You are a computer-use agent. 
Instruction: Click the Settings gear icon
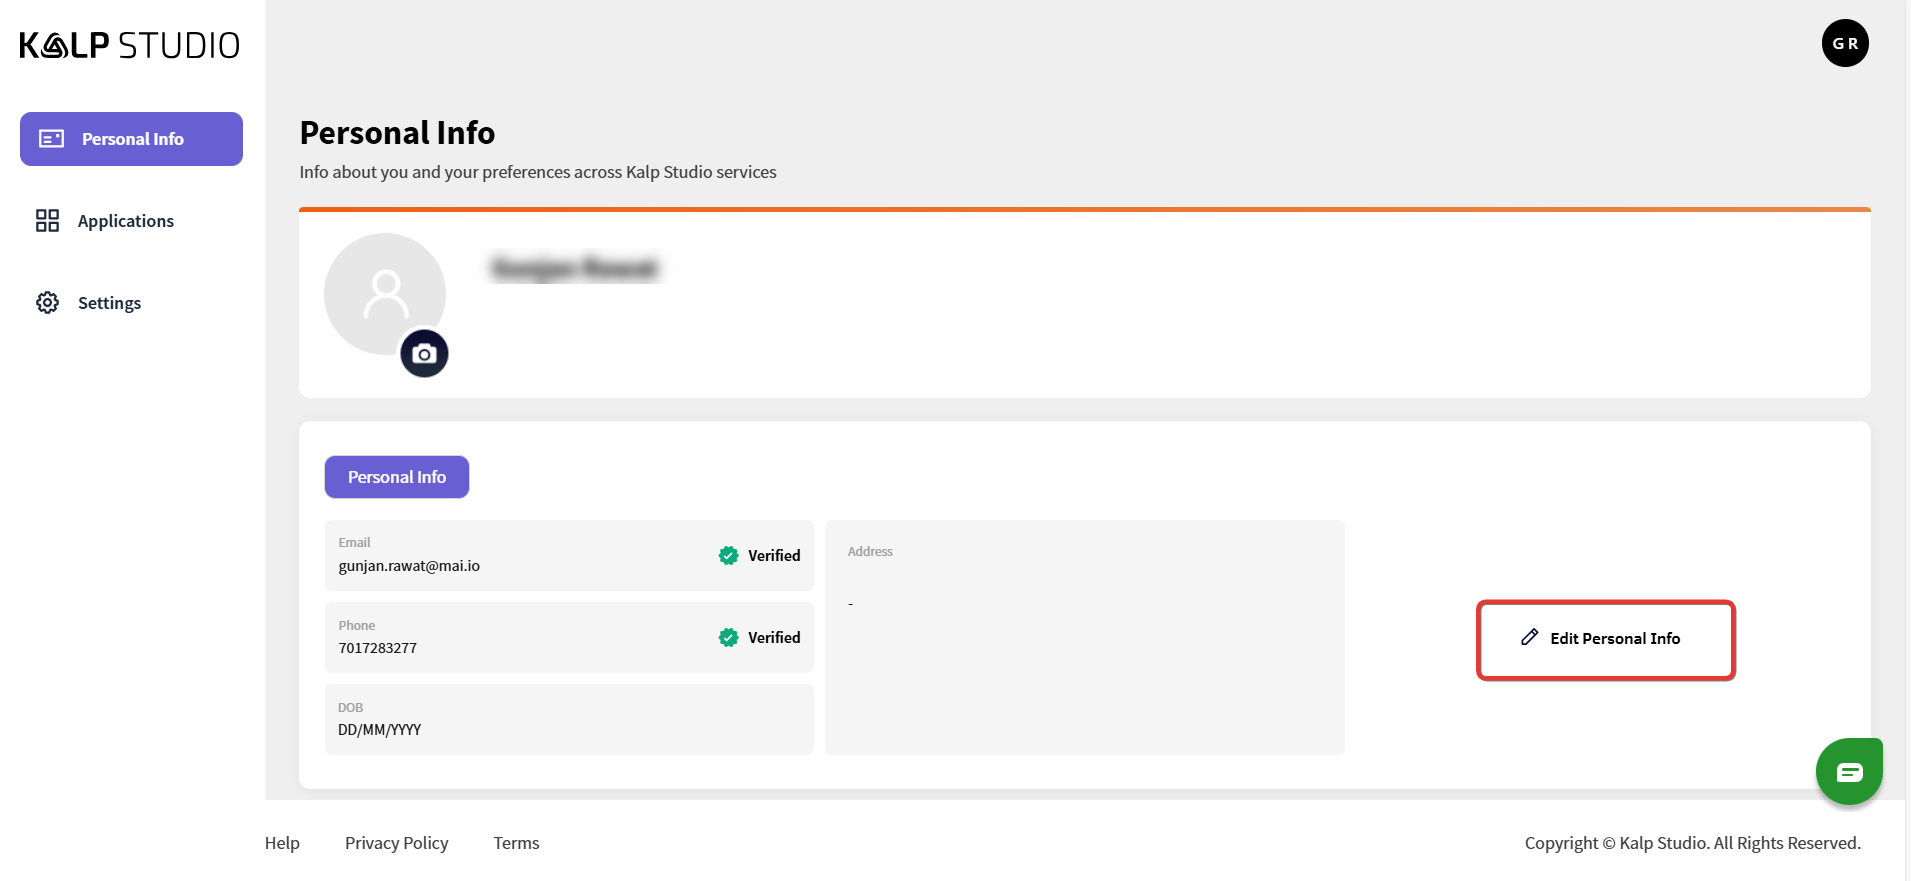coord(47,303)
